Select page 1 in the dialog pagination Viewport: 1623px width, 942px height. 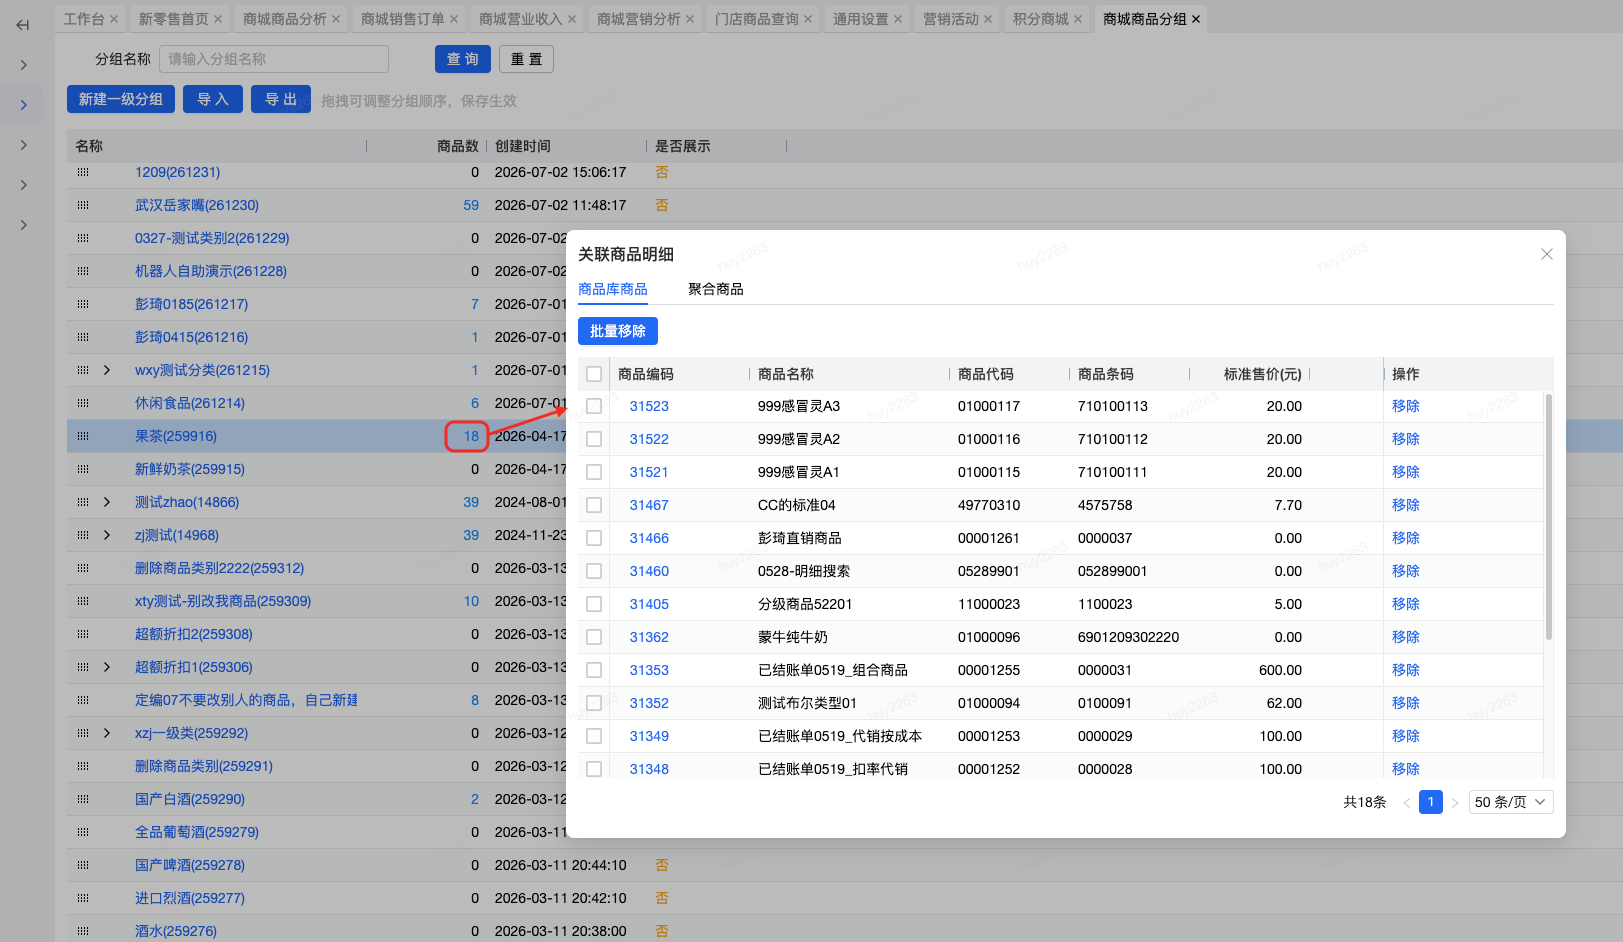[x=1431, y=802]
